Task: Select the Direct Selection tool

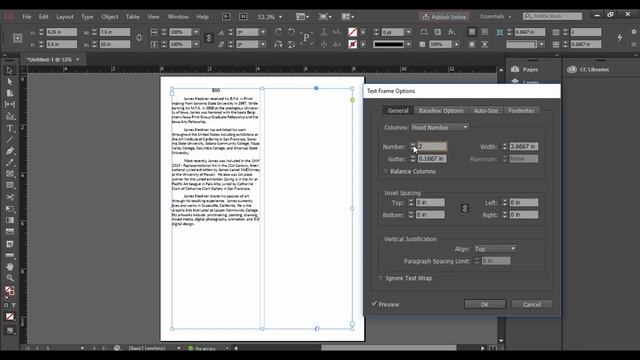Action: pos(9,82)
